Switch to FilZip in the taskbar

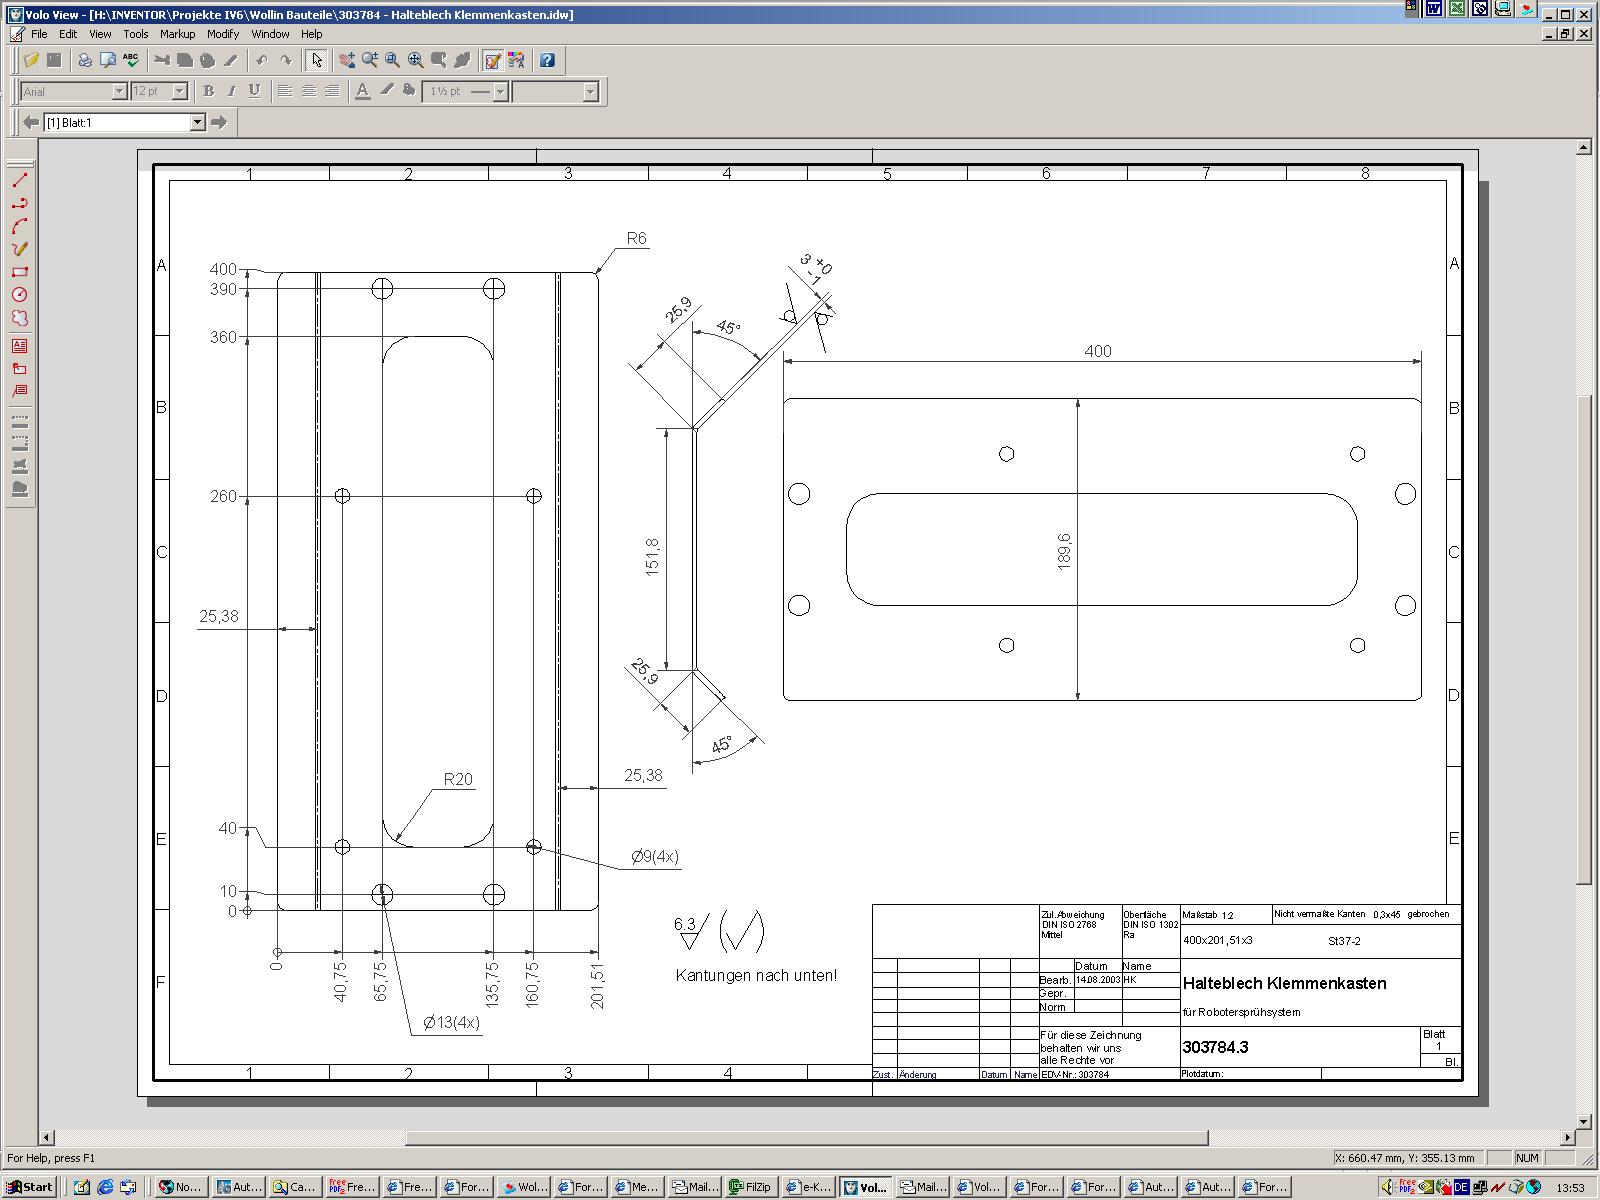coord(752,1187)
